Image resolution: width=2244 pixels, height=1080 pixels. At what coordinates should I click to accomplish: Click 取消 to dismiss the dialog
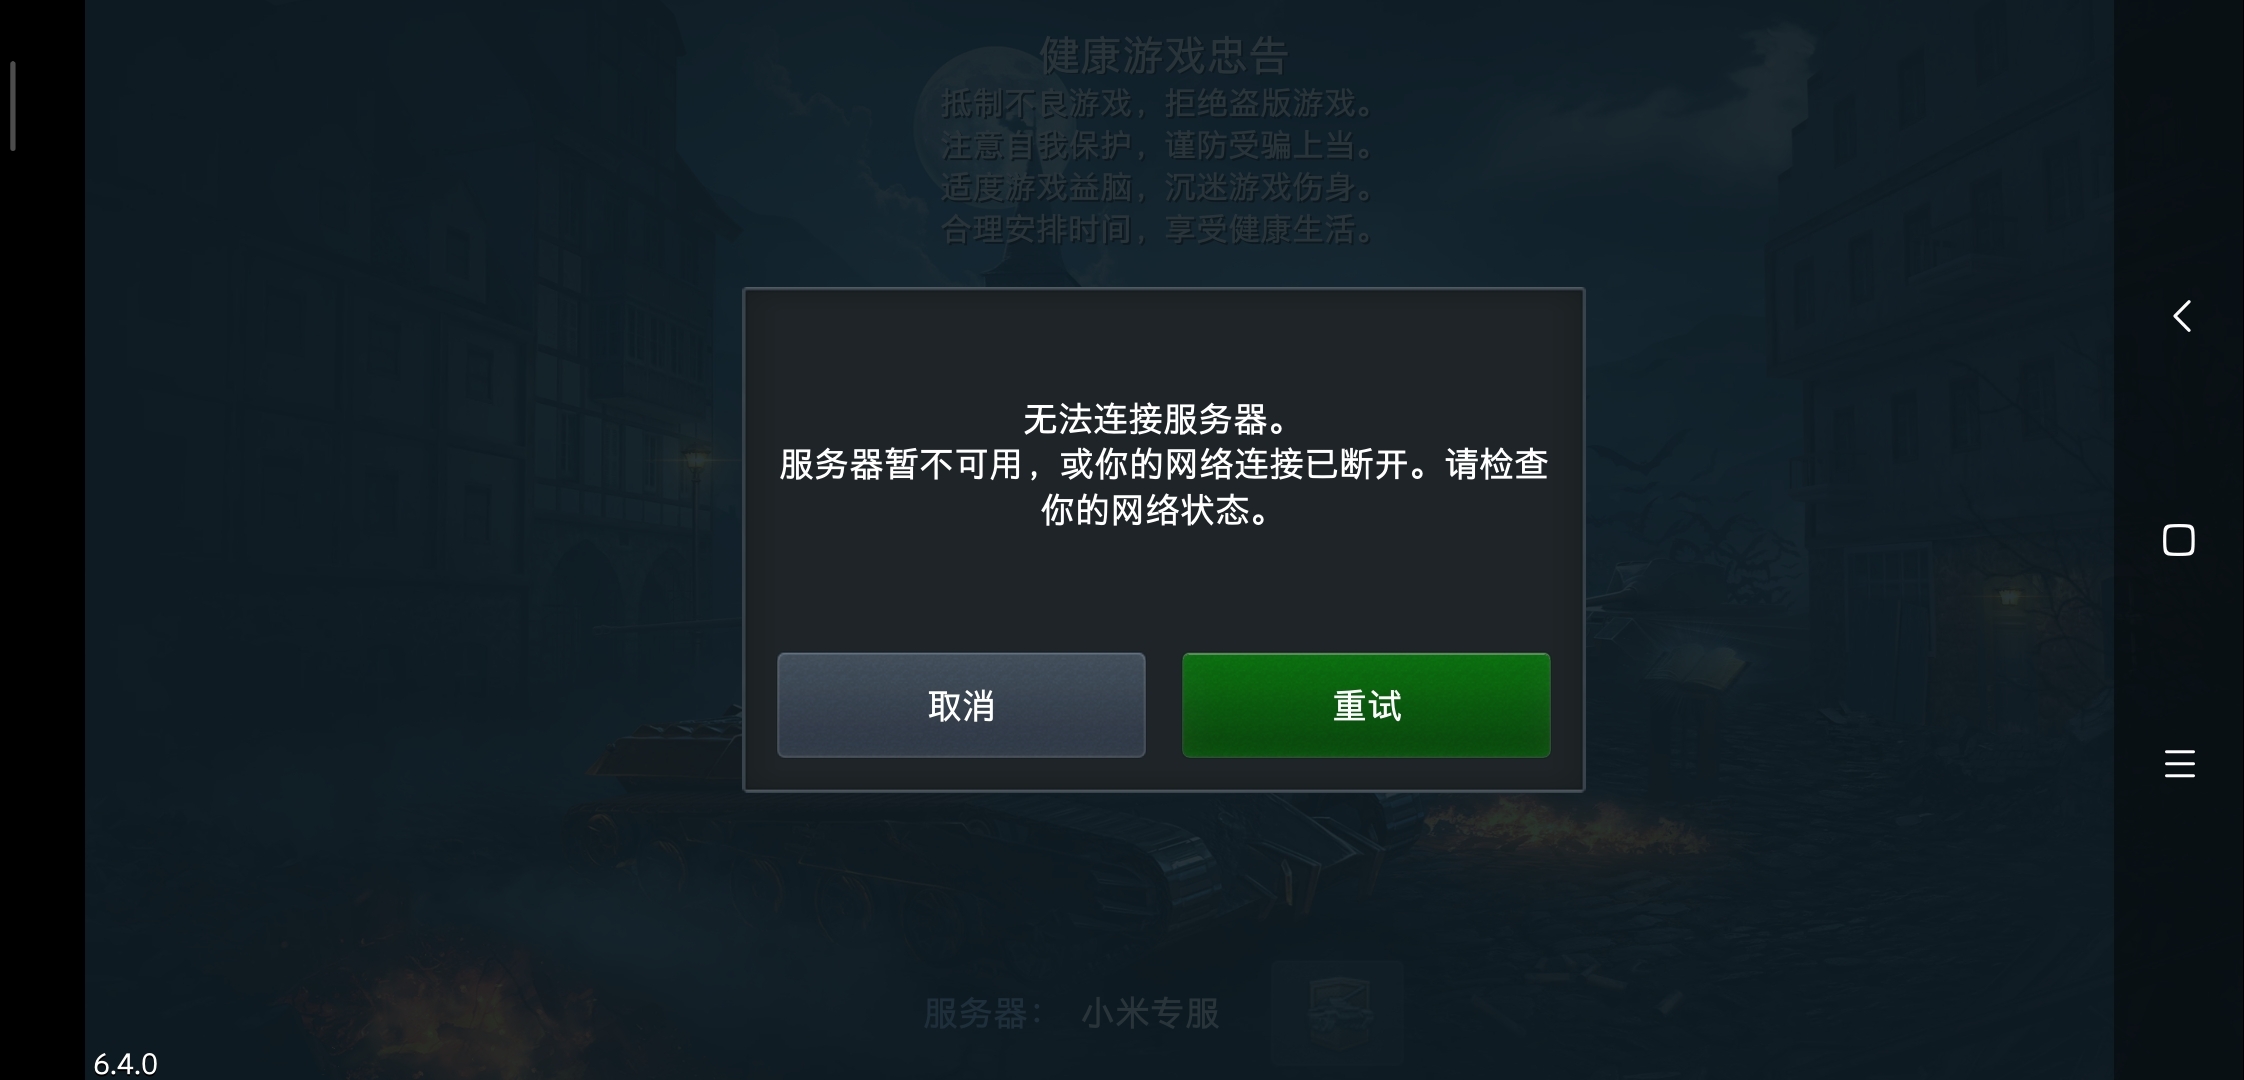point(961,705)
